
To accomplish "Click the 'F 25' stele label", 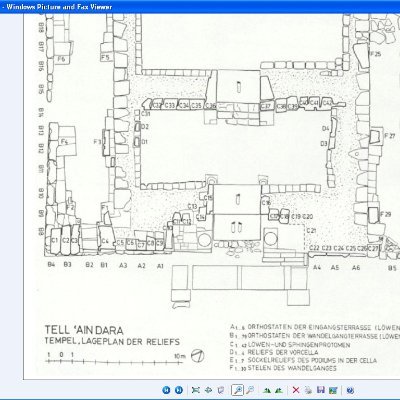I will pyautogui.click(x=375, y=54).
